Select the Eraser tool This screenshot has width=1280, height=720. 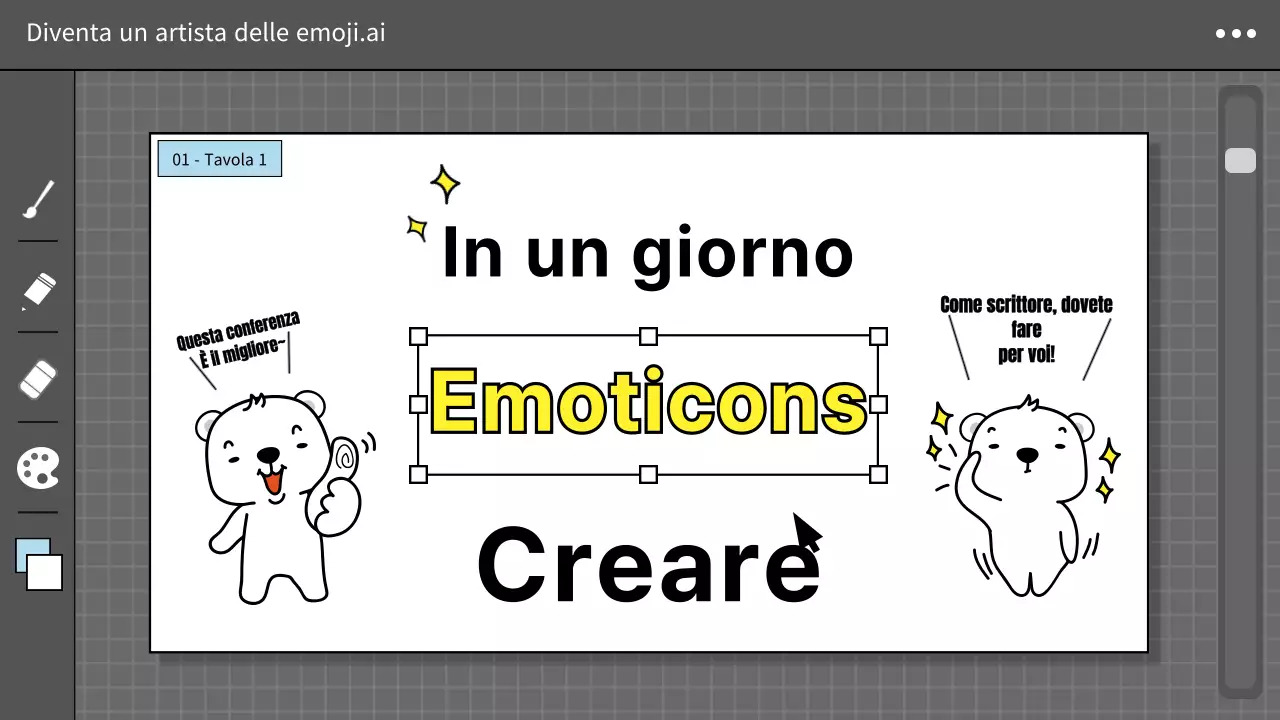pos(37,378)
